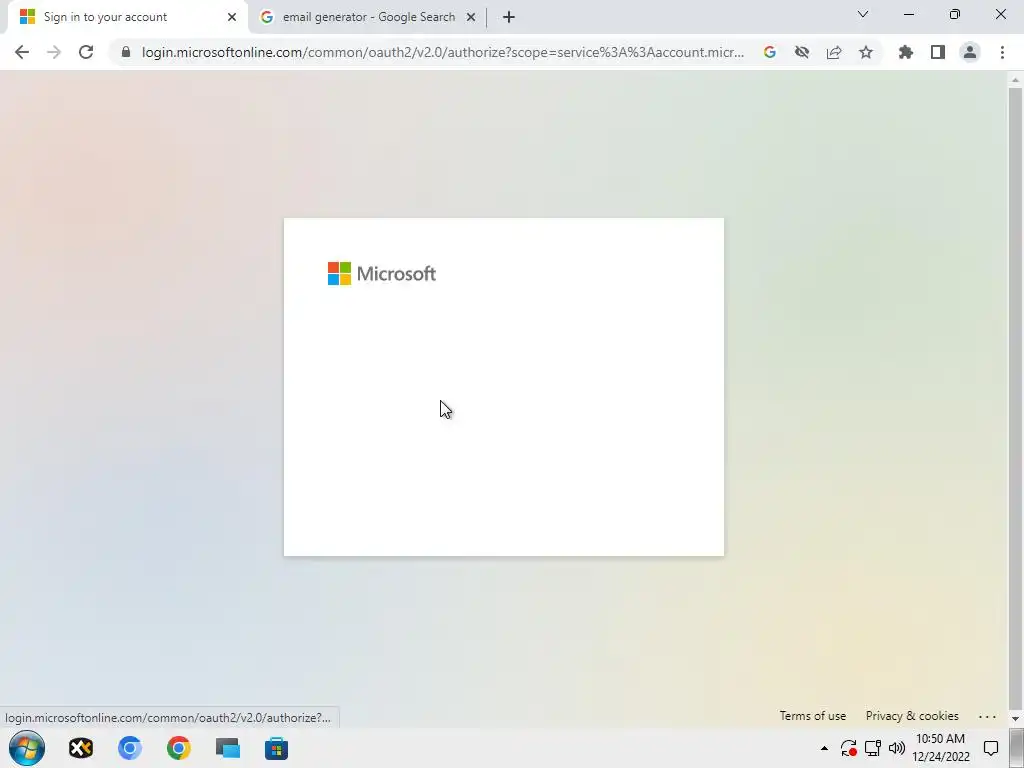Open the black X app in taskbar
Viewport: 1024px width, 768px height.
pos(81,748)
